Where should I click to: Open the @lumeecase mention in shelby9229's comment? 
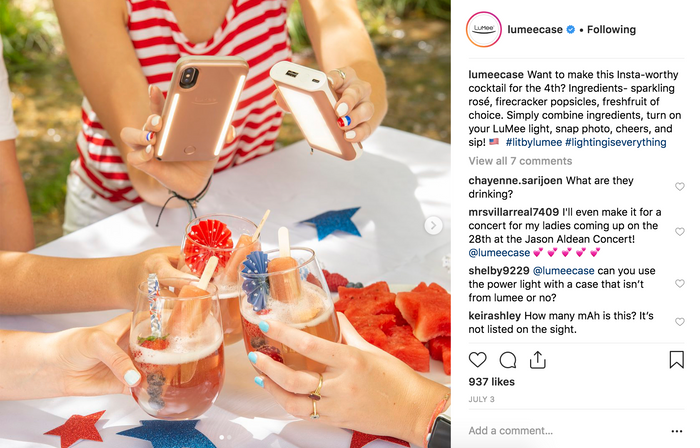click(563, 271)
